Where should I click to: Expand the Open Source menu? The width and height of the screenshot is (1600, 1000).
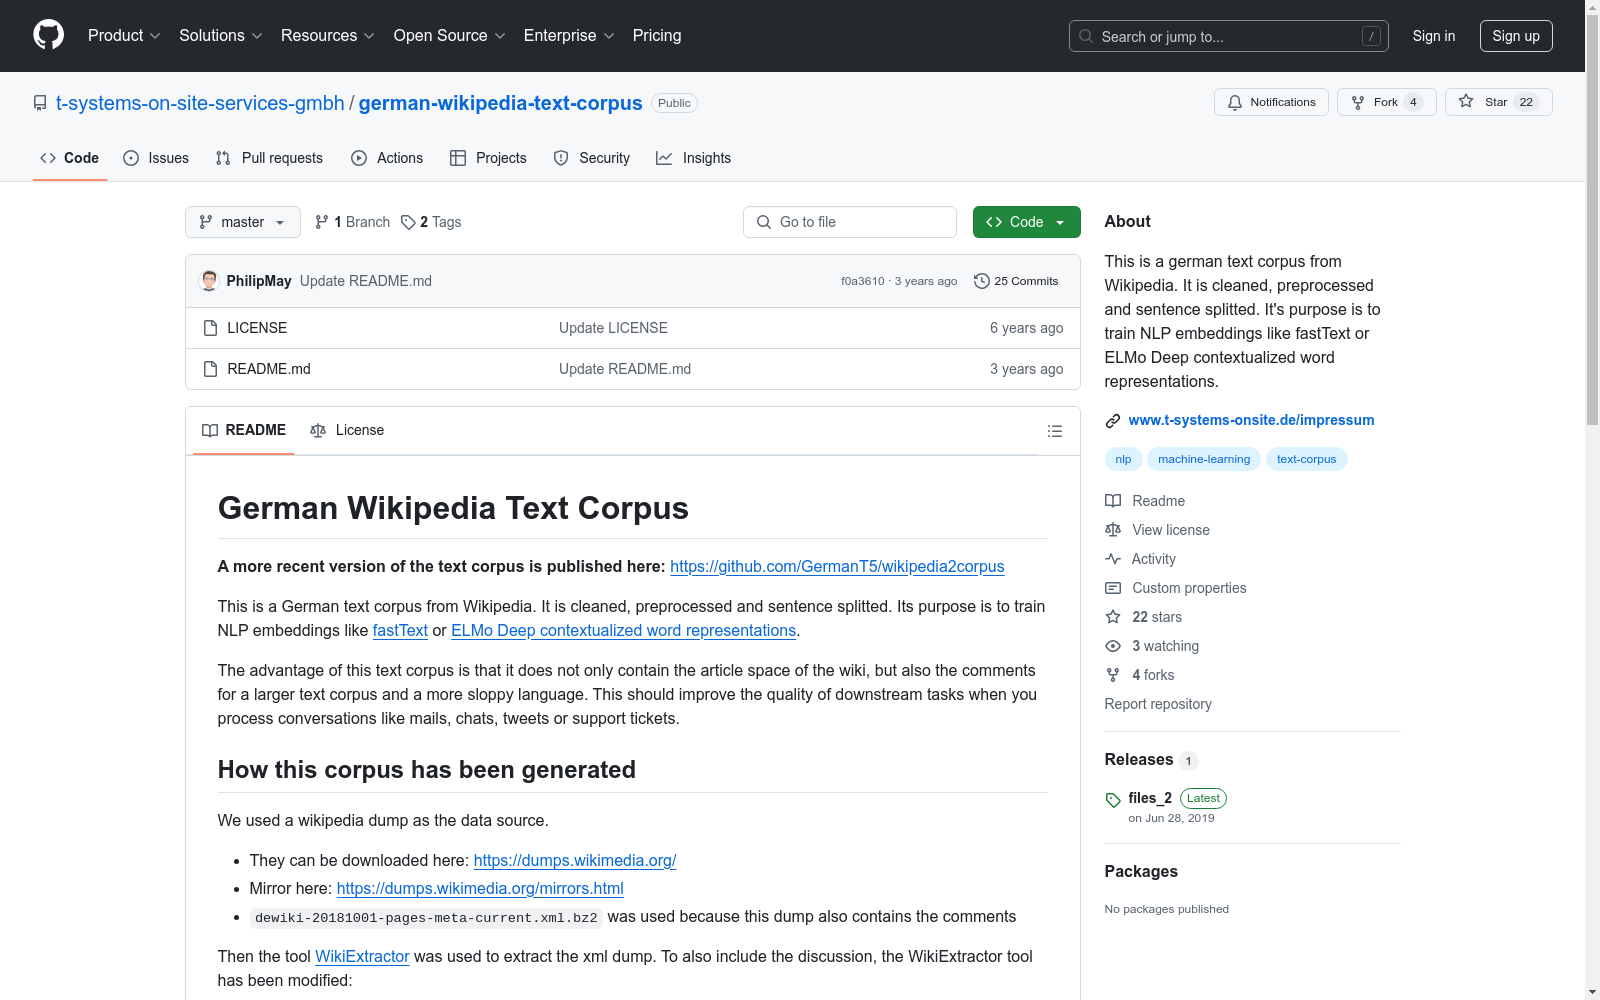(x=450, y=35)
